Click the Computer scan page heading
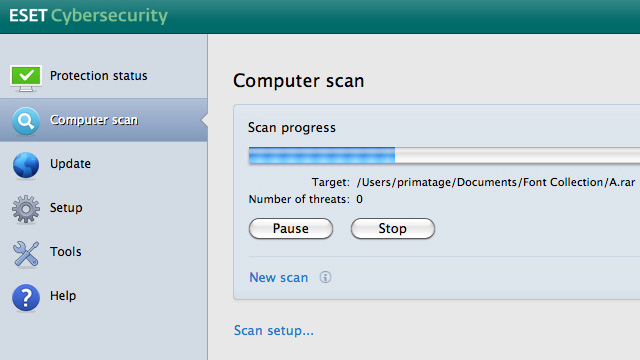The width and height of the screenshot is (640, 360). 299,81
